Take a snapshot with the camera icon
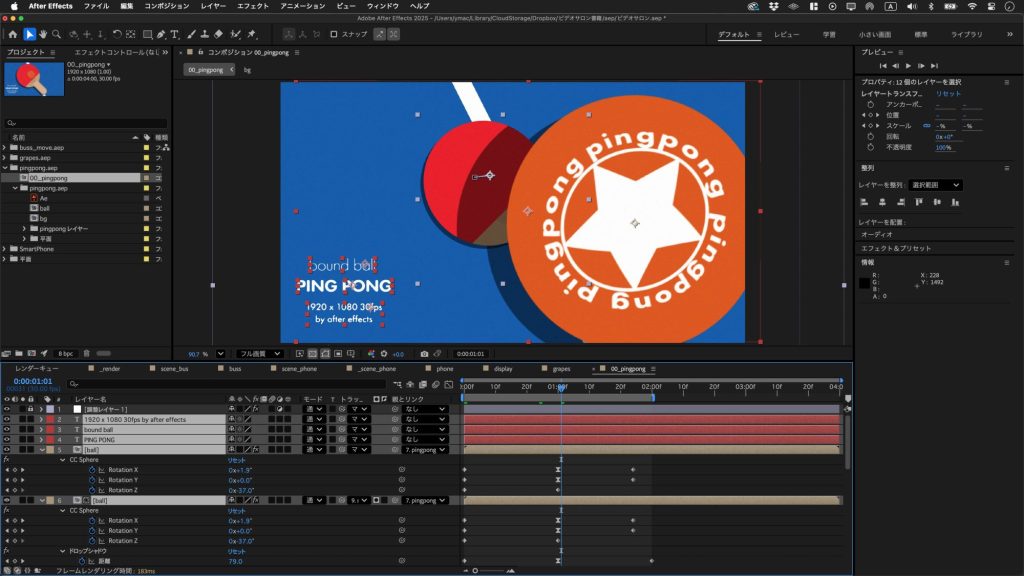The image size is (1024, 576). (424, 354)
